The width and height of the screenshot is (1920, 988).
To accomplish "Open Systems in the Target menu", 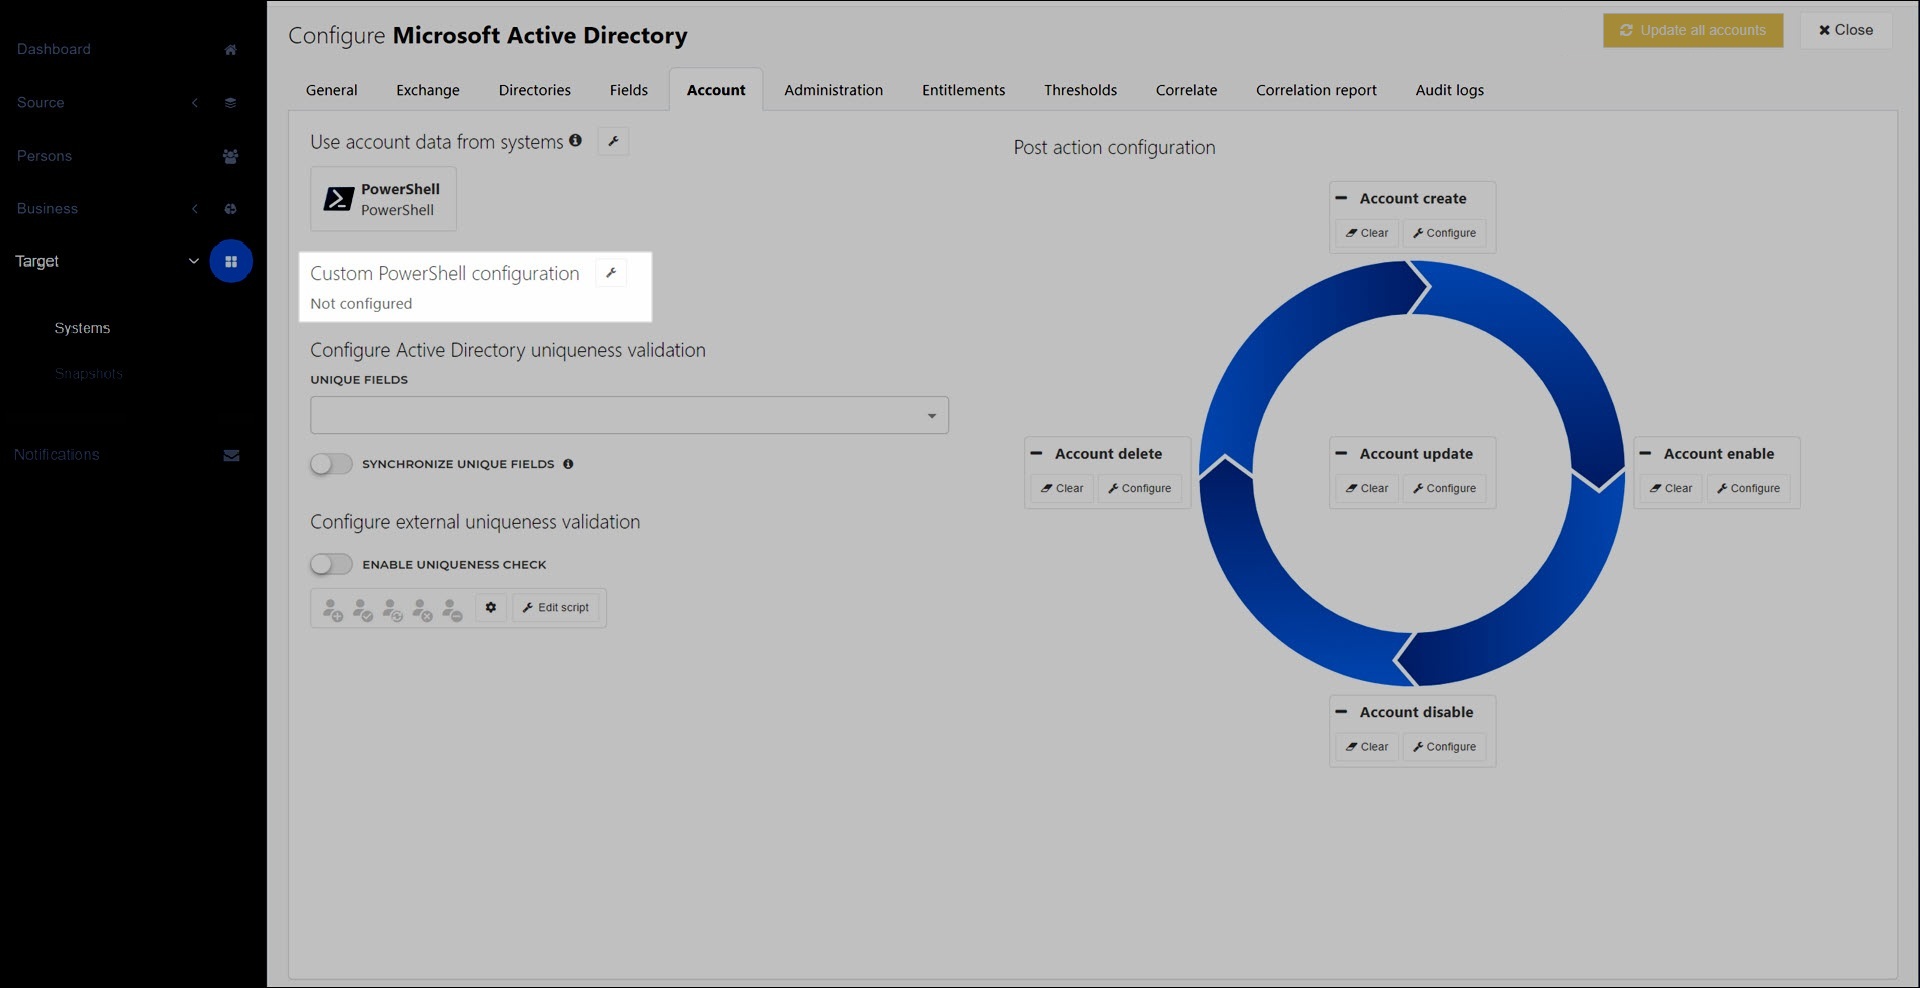I will coord(82,328).
